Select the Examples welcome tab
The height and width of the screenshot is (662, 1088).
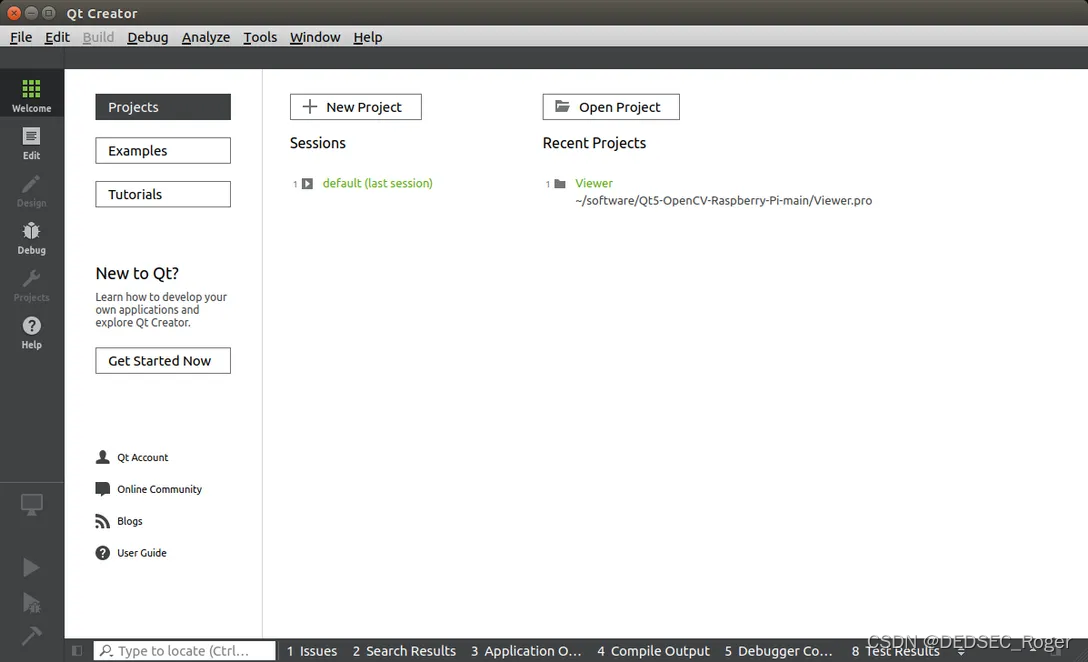(163, 151)
